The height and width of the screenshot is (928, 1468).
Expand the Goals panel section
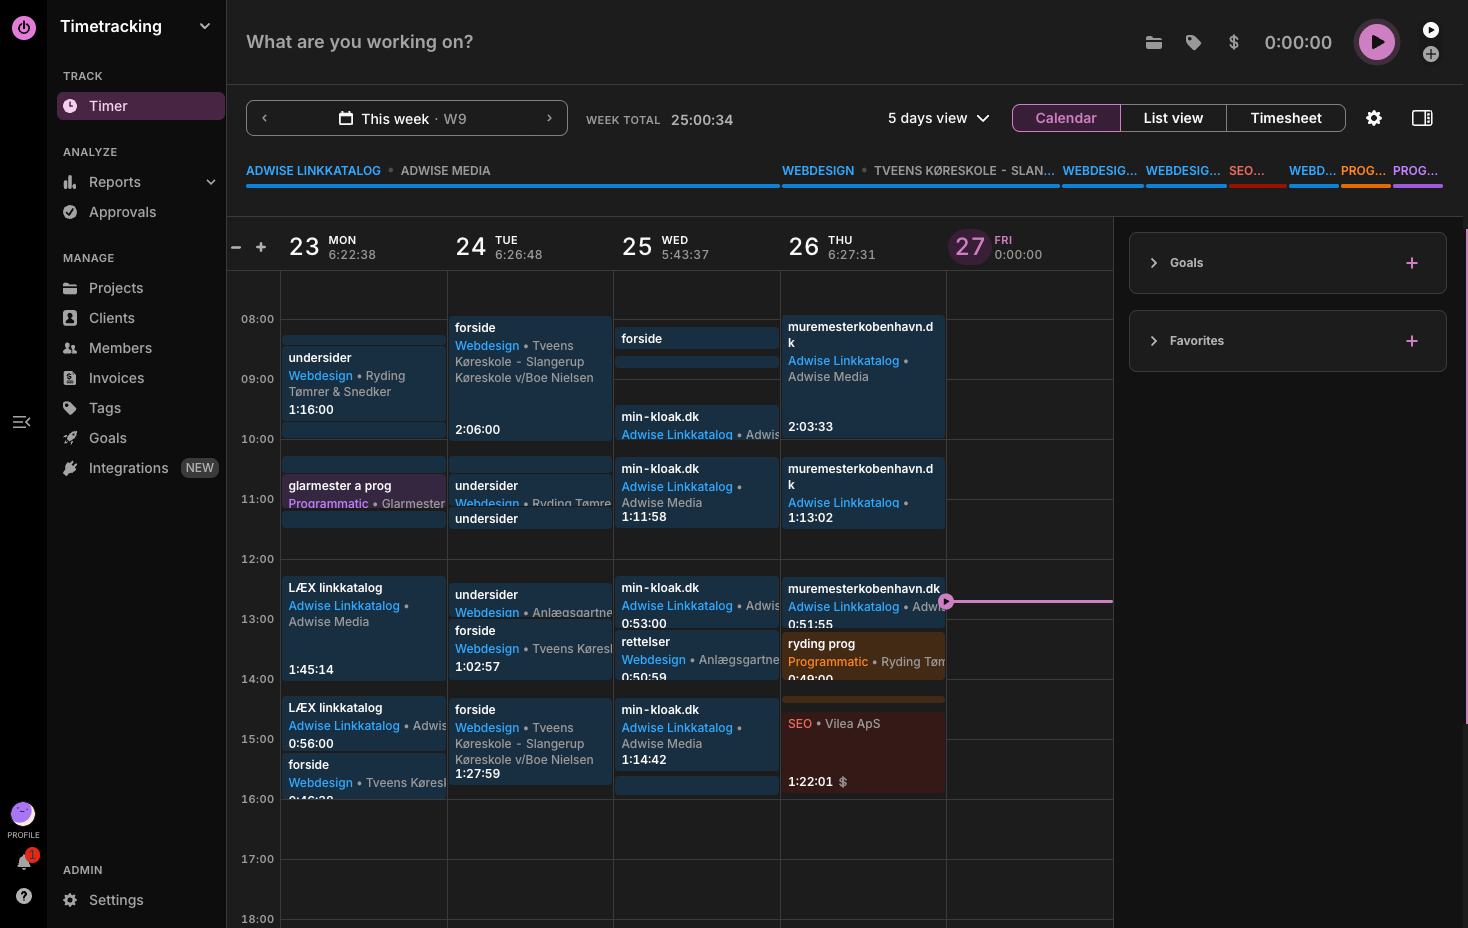(x=1154, y=263)
